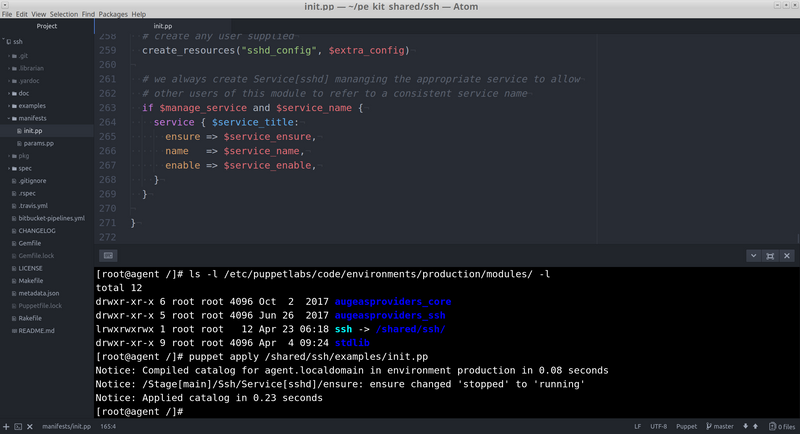This screenshot has height=434, width=800.
Task: Open metadata.json in the tree
Action: (x=39, y=293)
